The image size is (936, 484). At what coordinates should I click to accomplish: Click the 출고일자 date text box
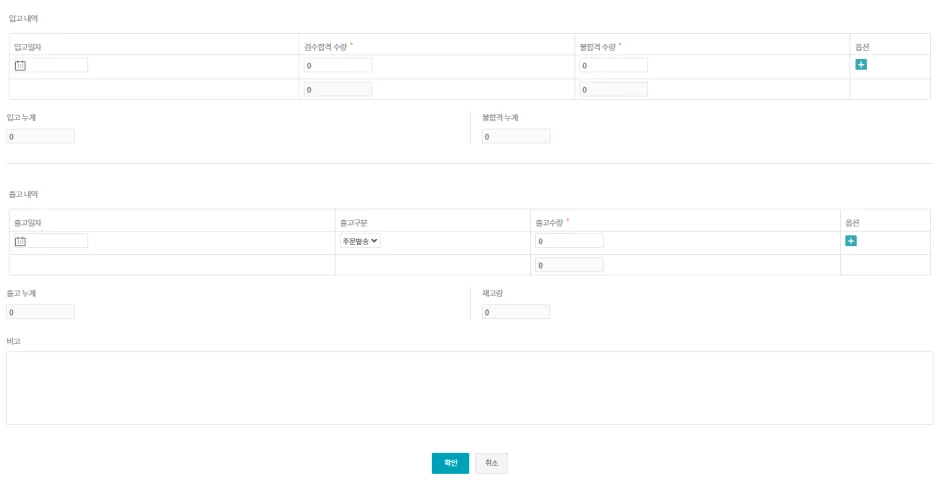57,241
